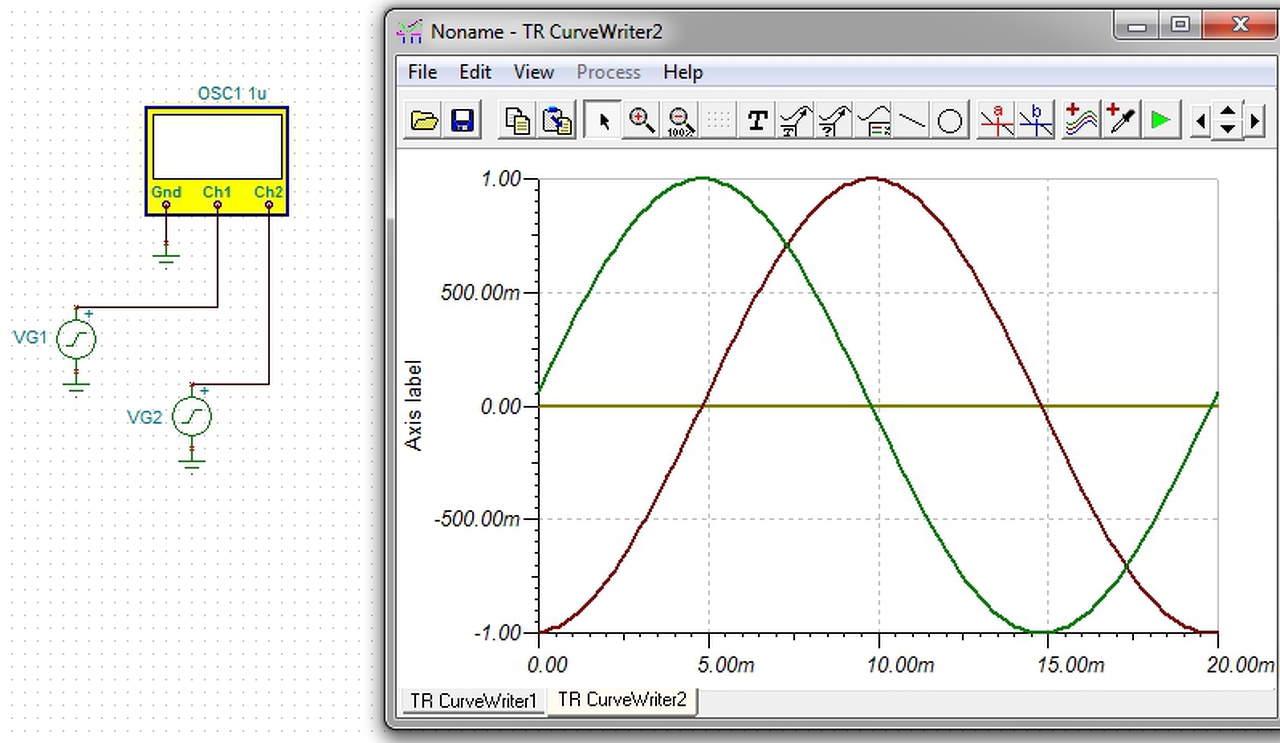Add more curves with the plus curves icon
Image resolution: width=1280 pixels, height=743 pixels.
click(x=1080, y=121)
